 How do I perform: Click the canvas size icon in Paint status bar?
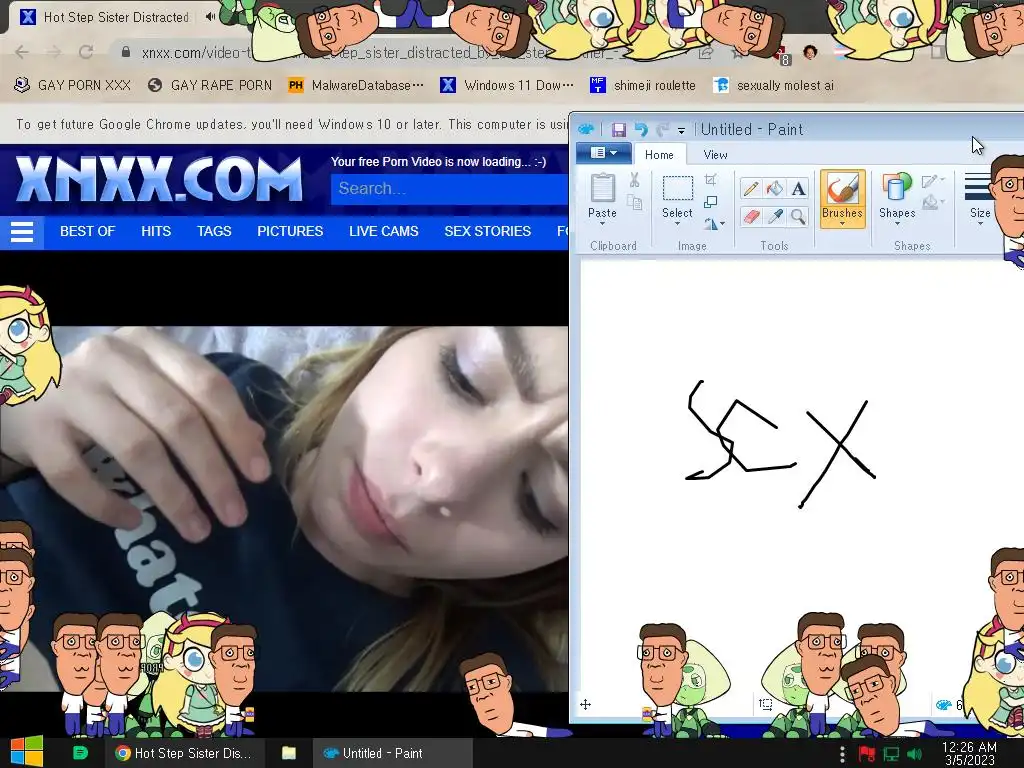pos(943,705)
